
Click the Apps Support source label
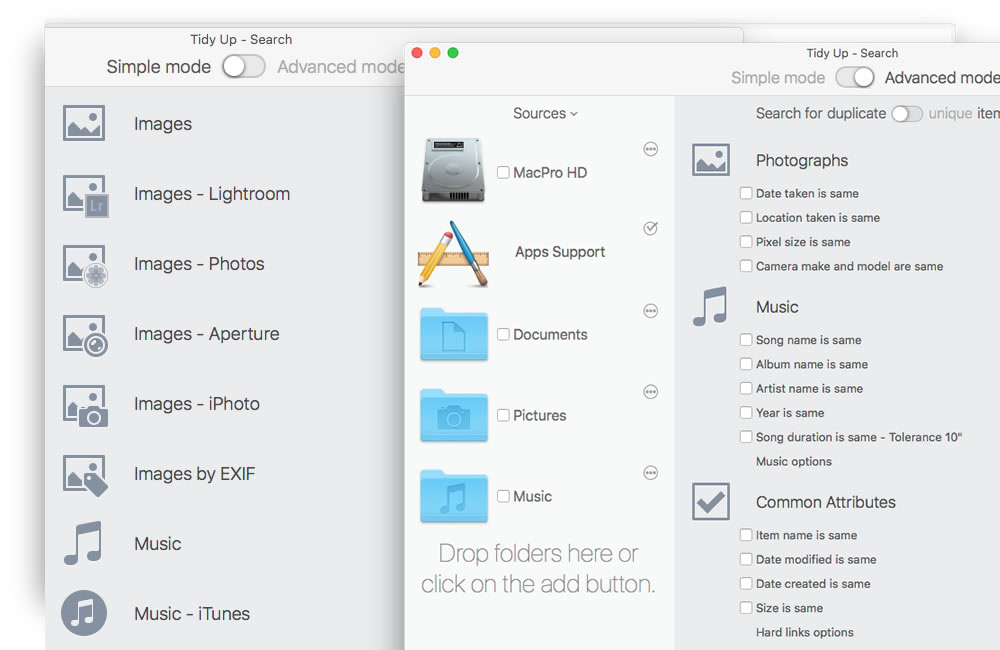pyautogui.click(x=560, y=252)
